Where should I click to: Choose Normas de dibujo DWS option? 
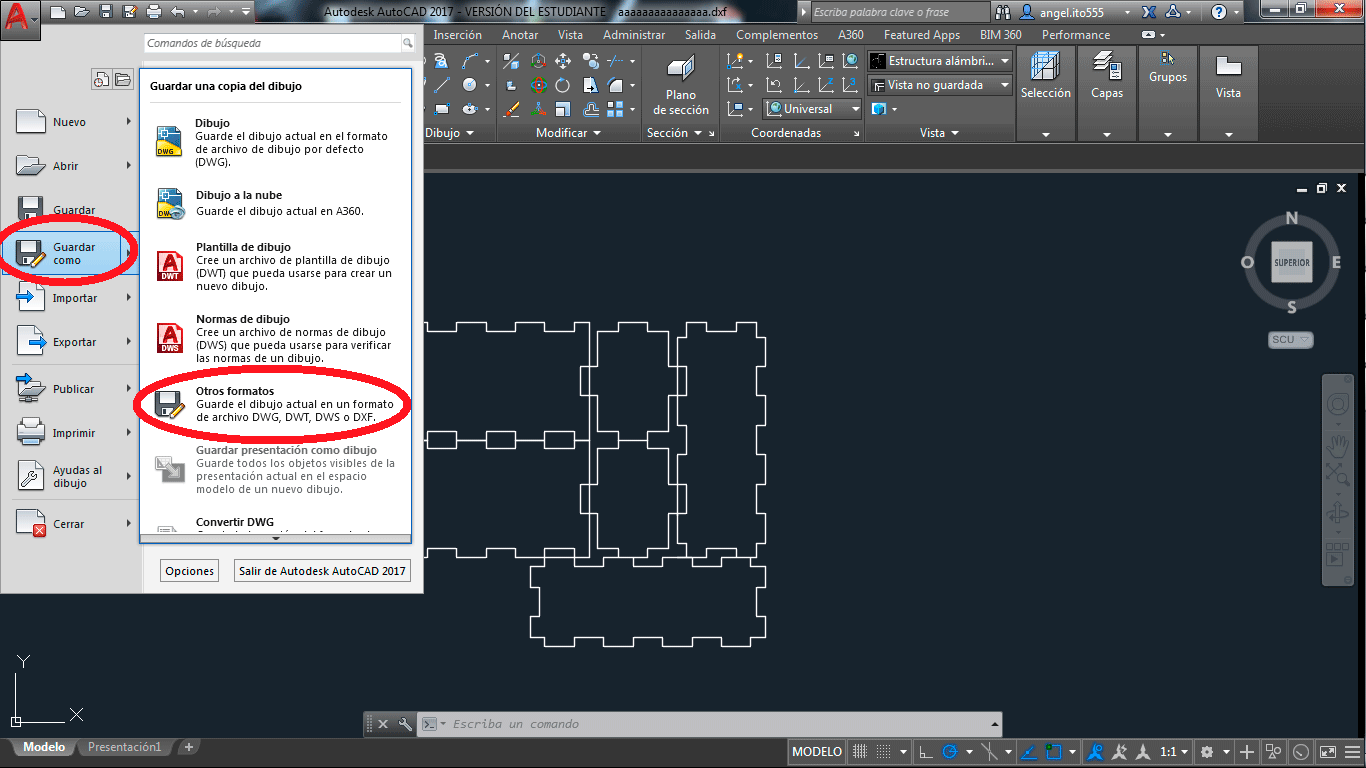pos(275,339)
